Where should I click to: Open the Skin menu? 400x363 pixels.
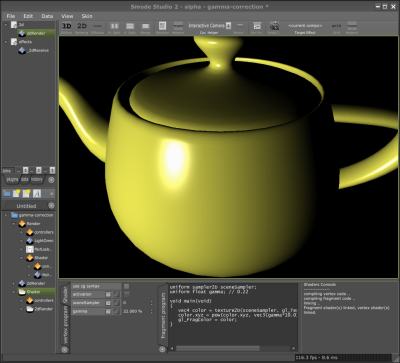(87, 16)
